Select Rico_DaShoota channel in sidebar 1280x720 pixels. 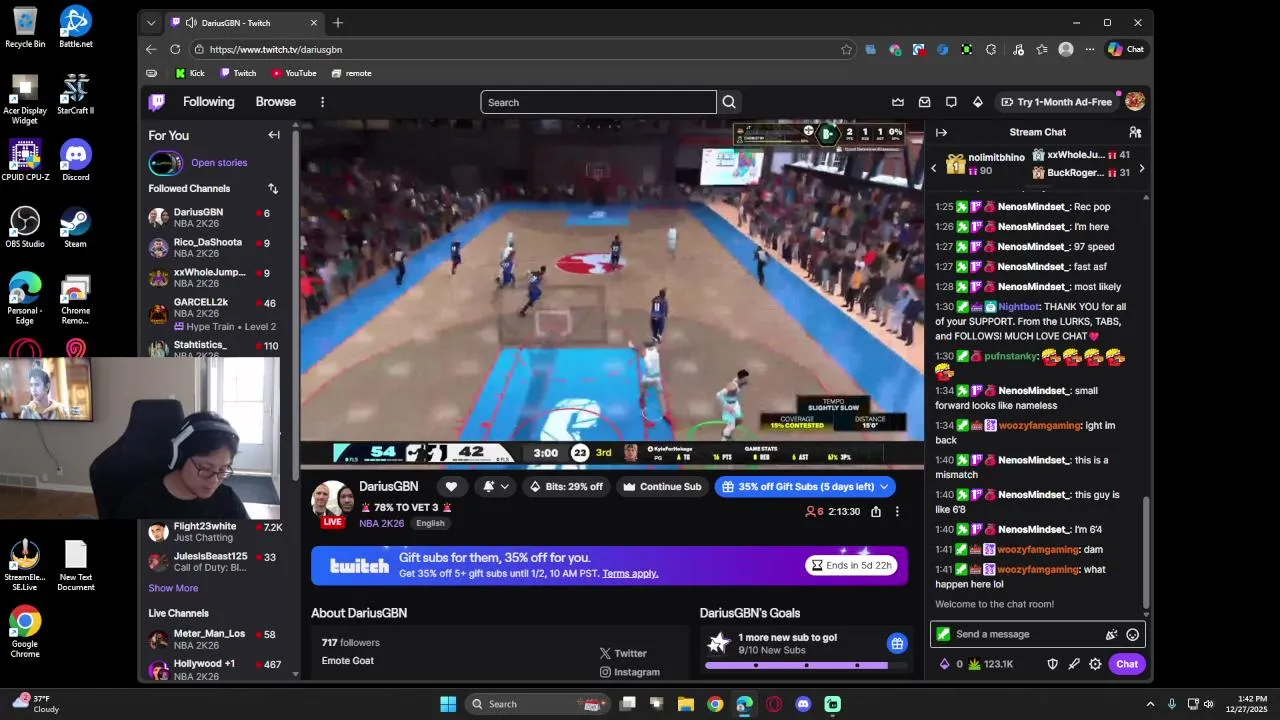pyautogui.click(x=213, y=248)
